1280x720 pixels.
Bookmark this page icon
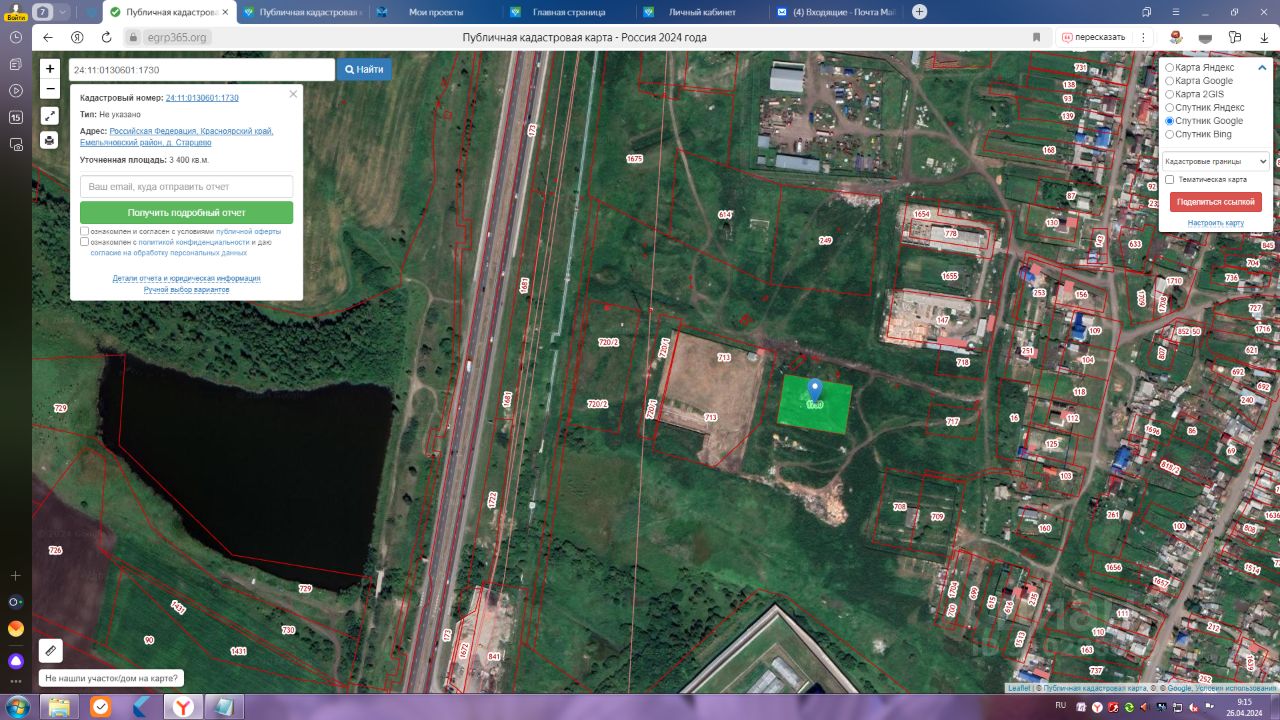pyautogui.click(x=1036, y=37)
